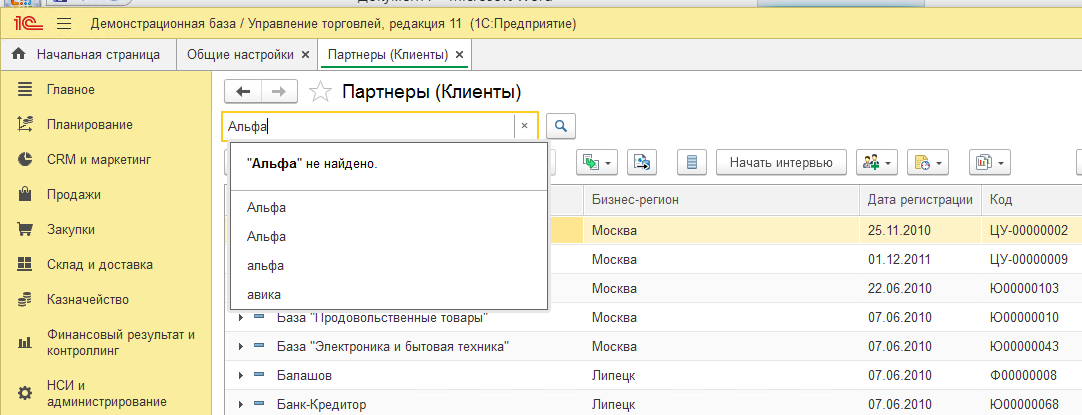Viewport: 1082px width, 415px height.
Task: Add Партнеры (Клиенты) to favorites star
Action: (319, 92)
